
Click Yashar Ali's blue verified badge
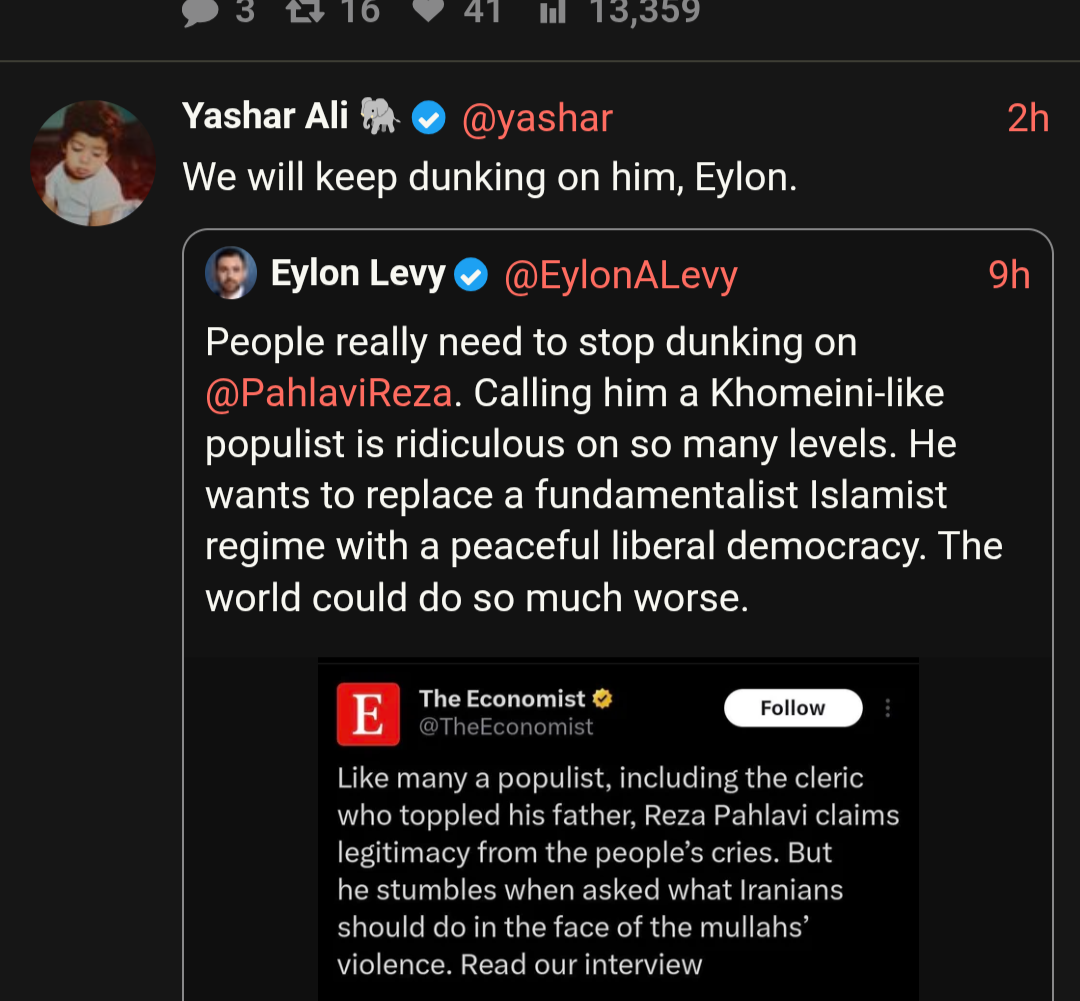pyautogui.click(x=429, y=119)
